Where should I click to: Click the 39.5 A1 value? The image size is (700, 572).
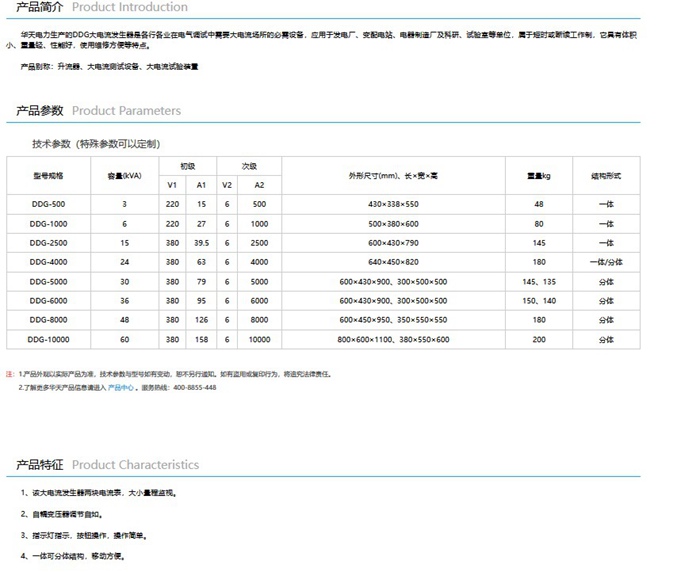[x=201, y=243]
